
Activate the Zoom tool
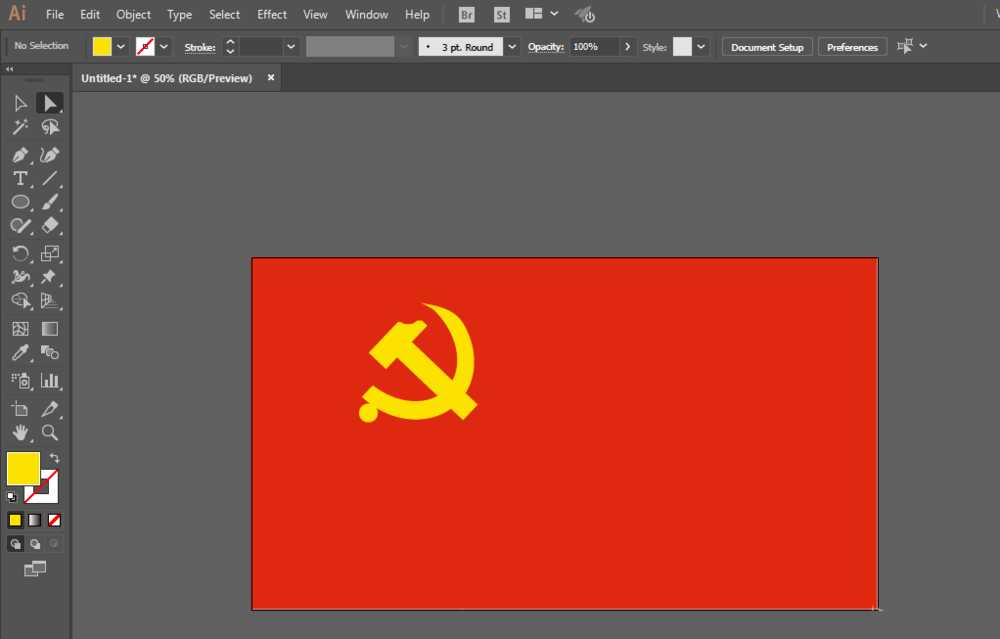pos(50,433)
